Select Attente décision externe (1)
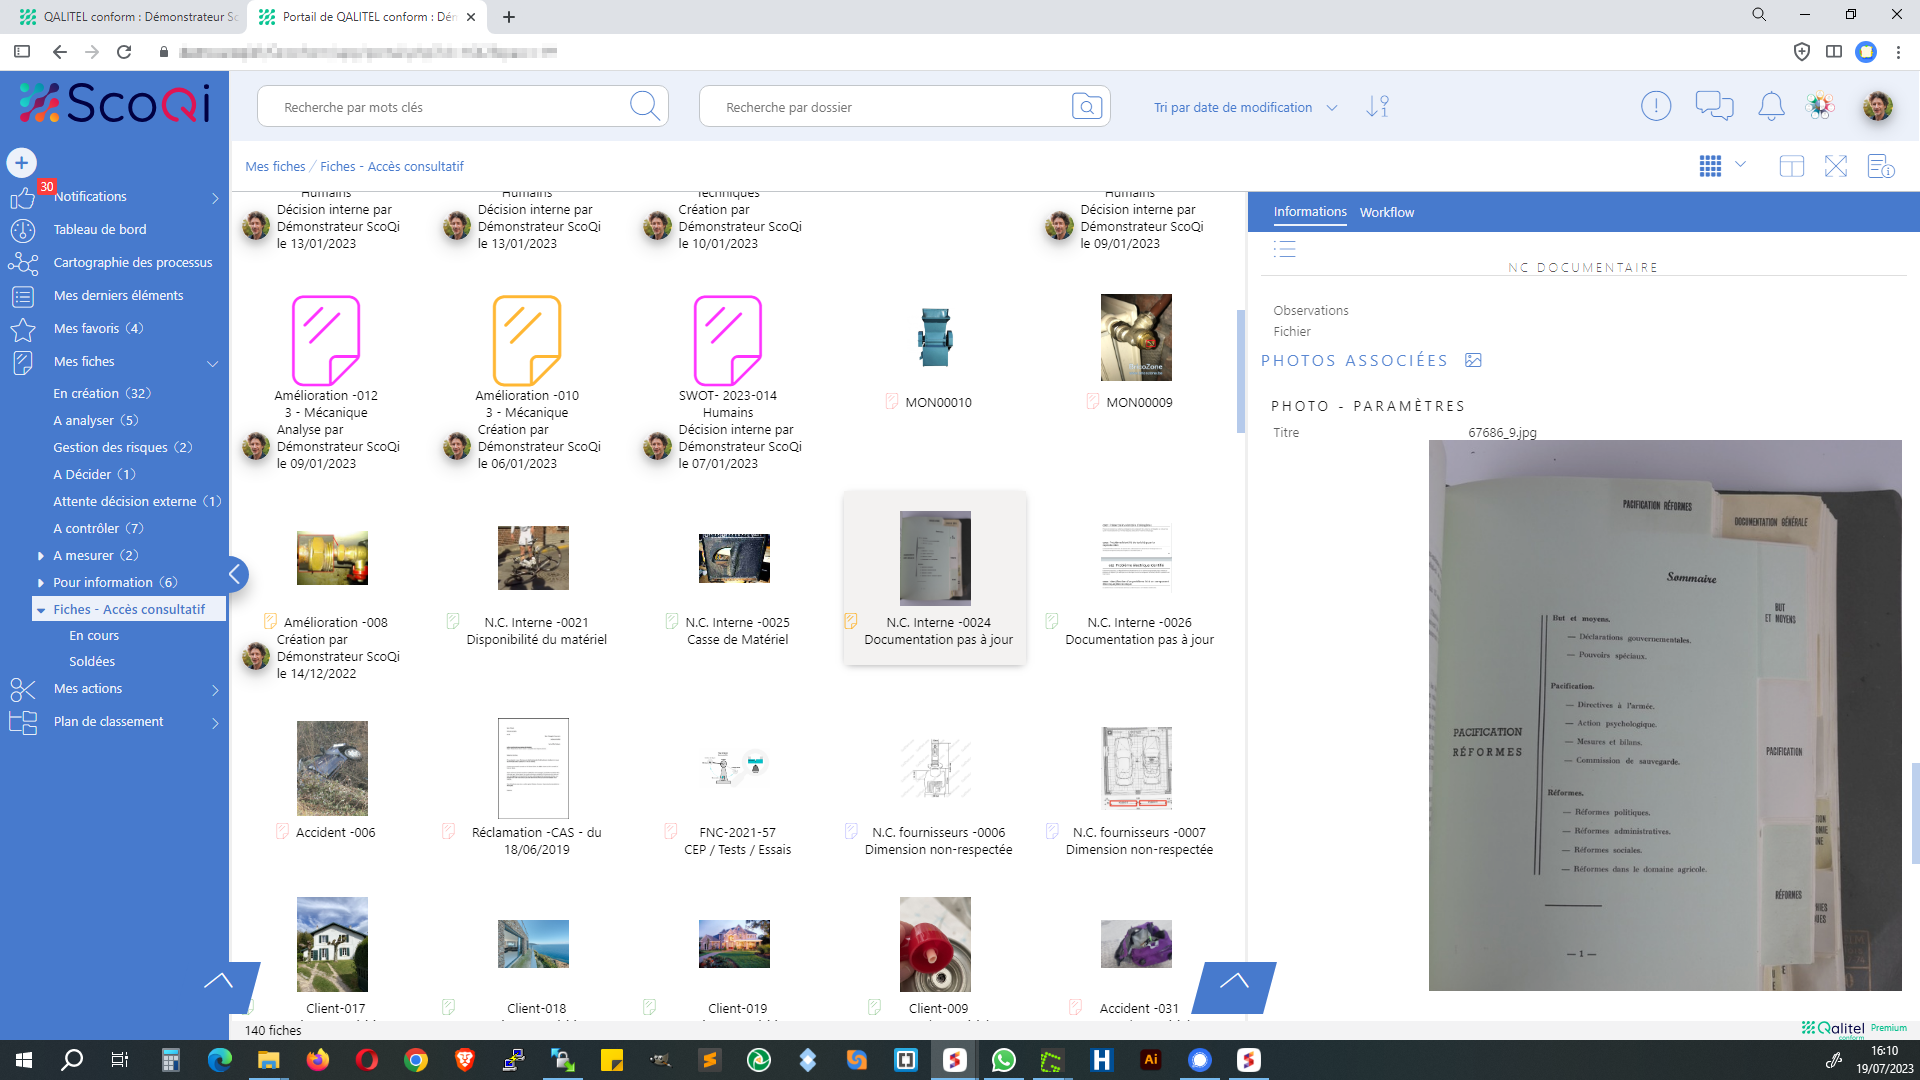Viewport: 1920px width, 1080px height. point(137,501)
